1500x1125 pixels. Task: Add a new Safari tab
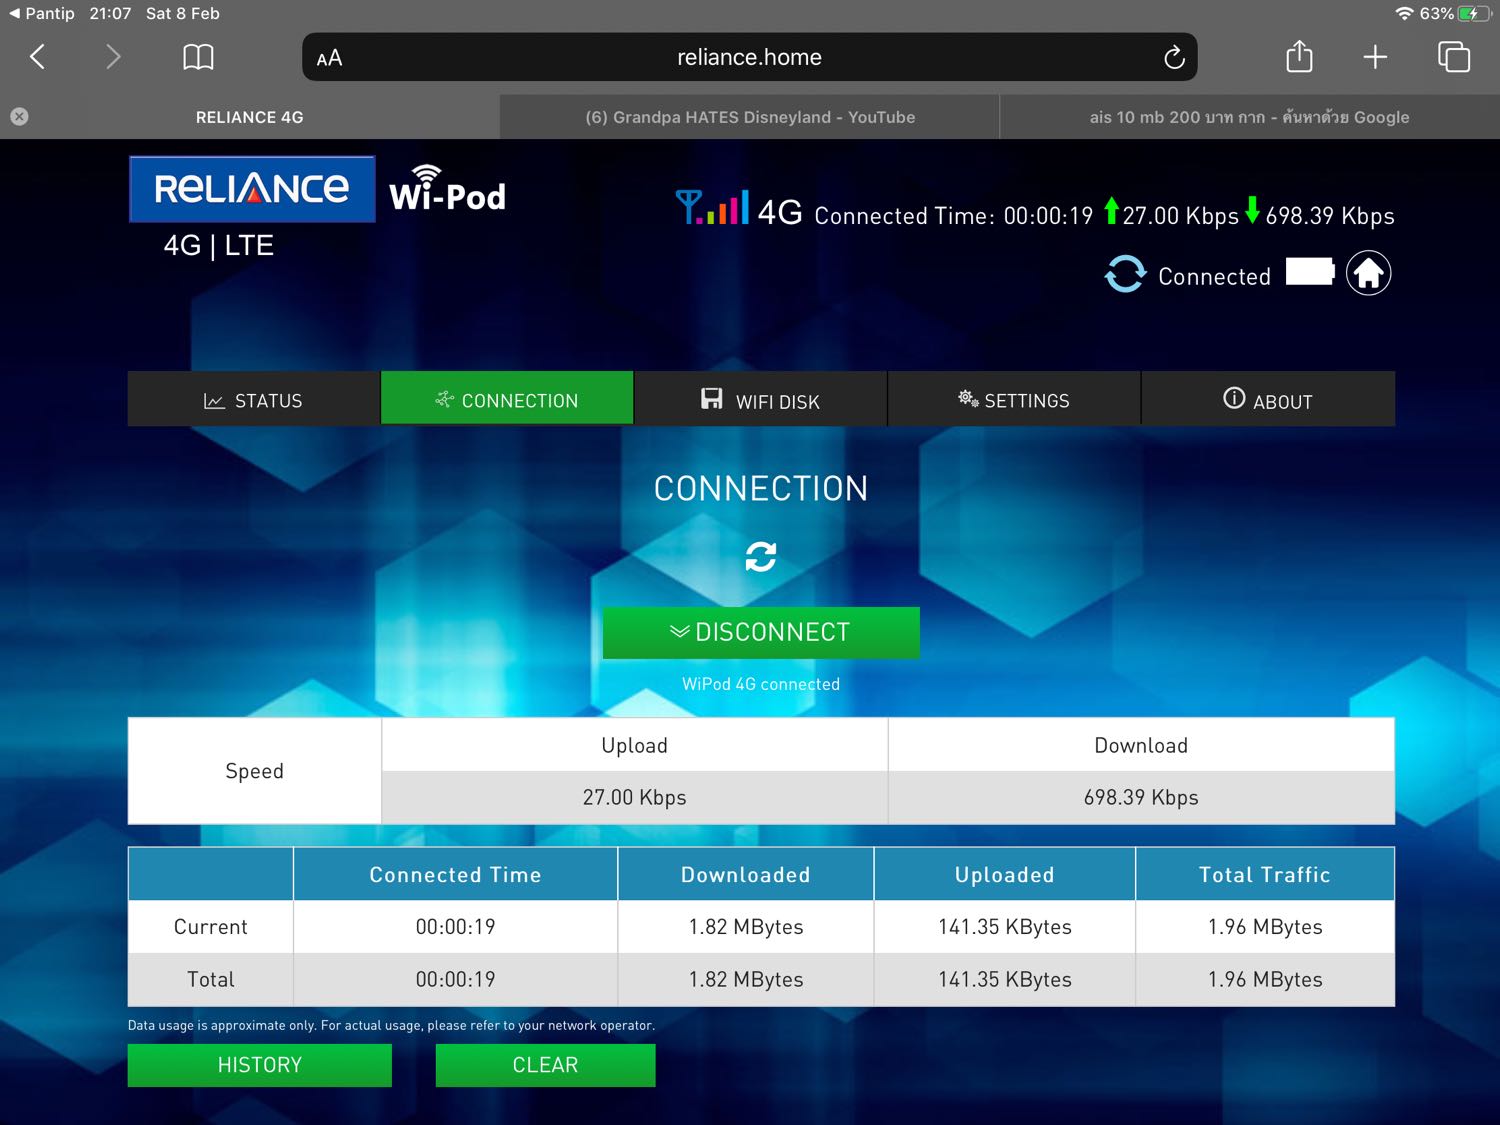(1375, 57)
